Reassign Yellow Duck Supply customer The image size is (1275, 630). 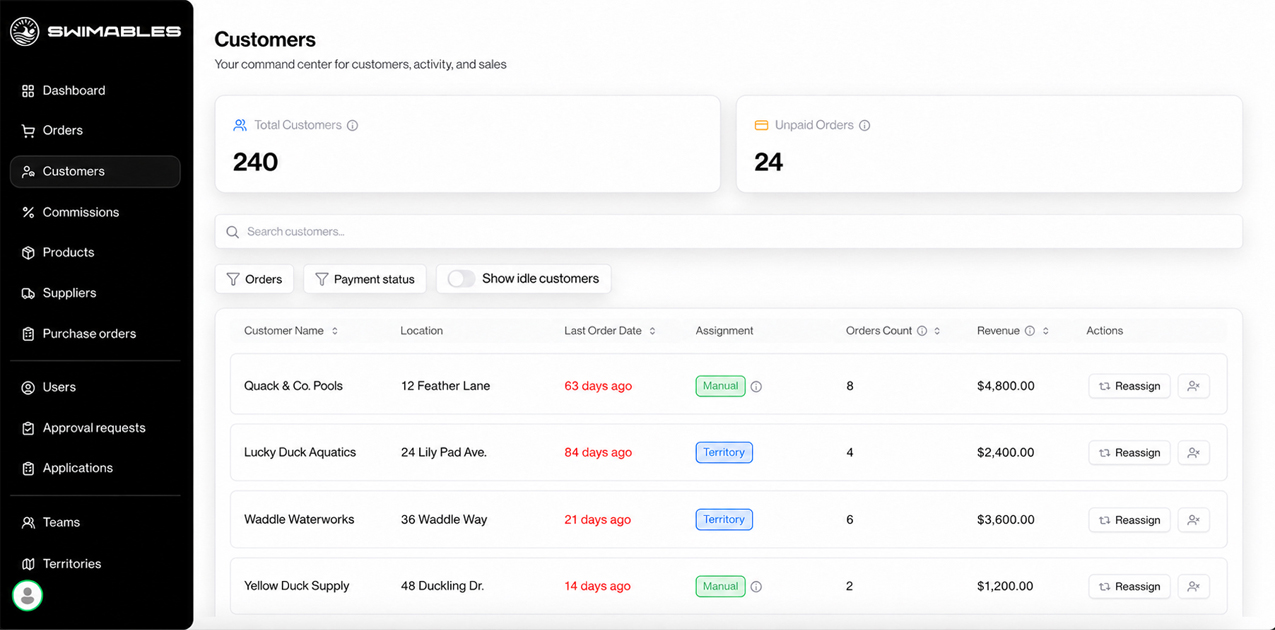click(1129, 587)
